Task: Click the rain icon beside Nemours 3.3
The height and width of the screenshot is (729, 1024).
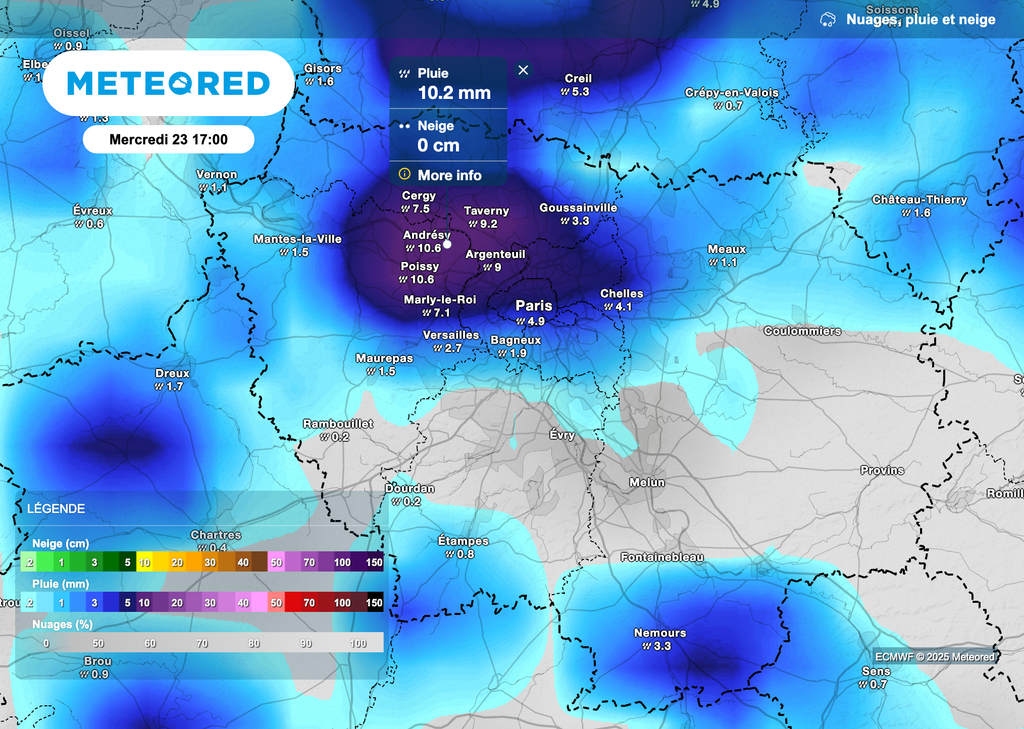Action: 647,647
